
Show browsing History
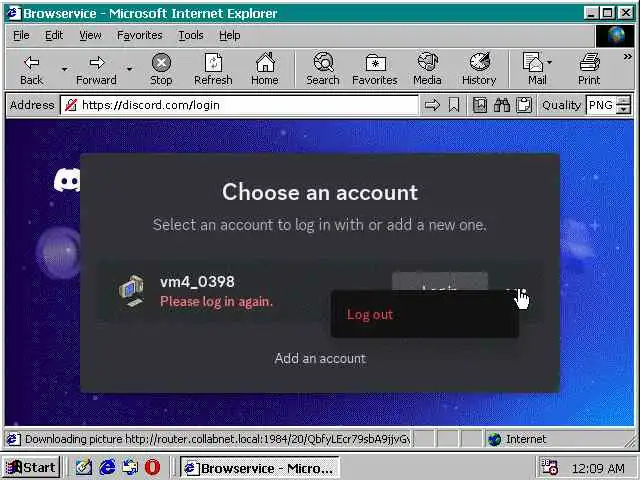[479, 69]
